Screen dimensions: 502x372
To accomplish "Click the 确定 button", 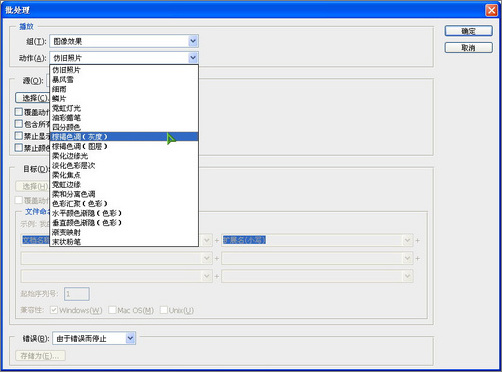I will click(x=468, y=31).
